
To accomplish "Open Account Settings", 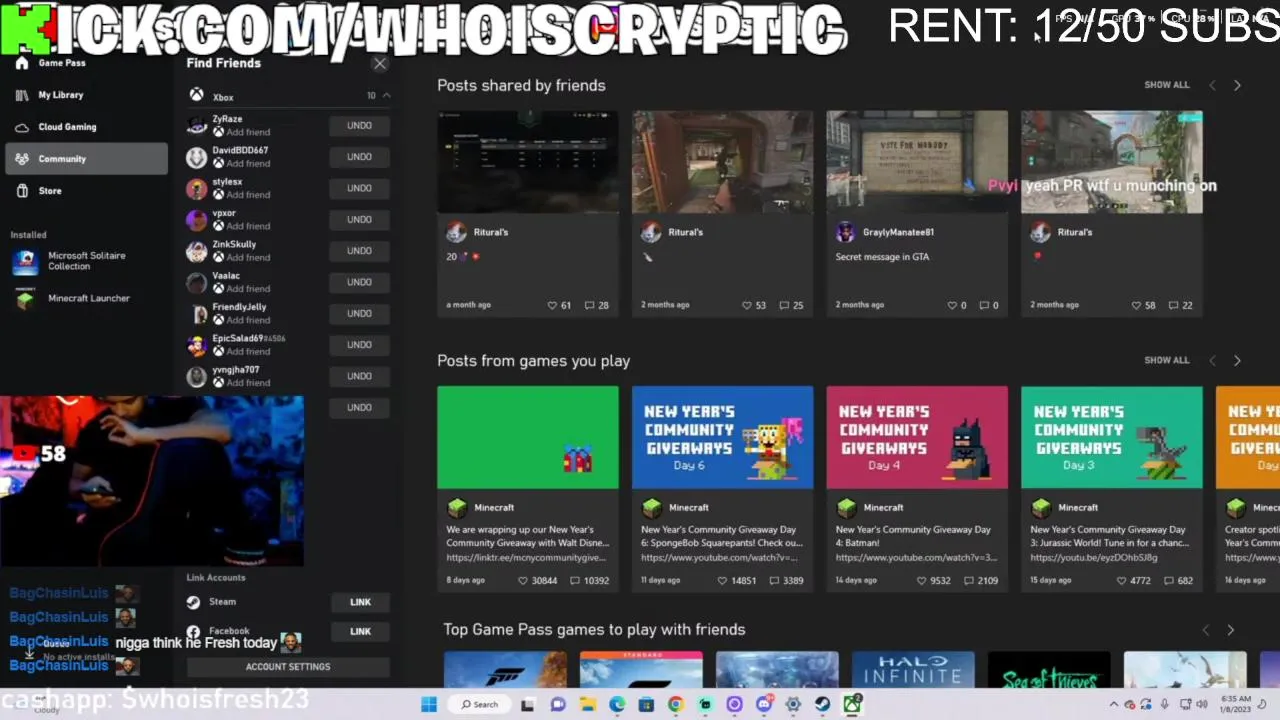I will pos(288,667).
